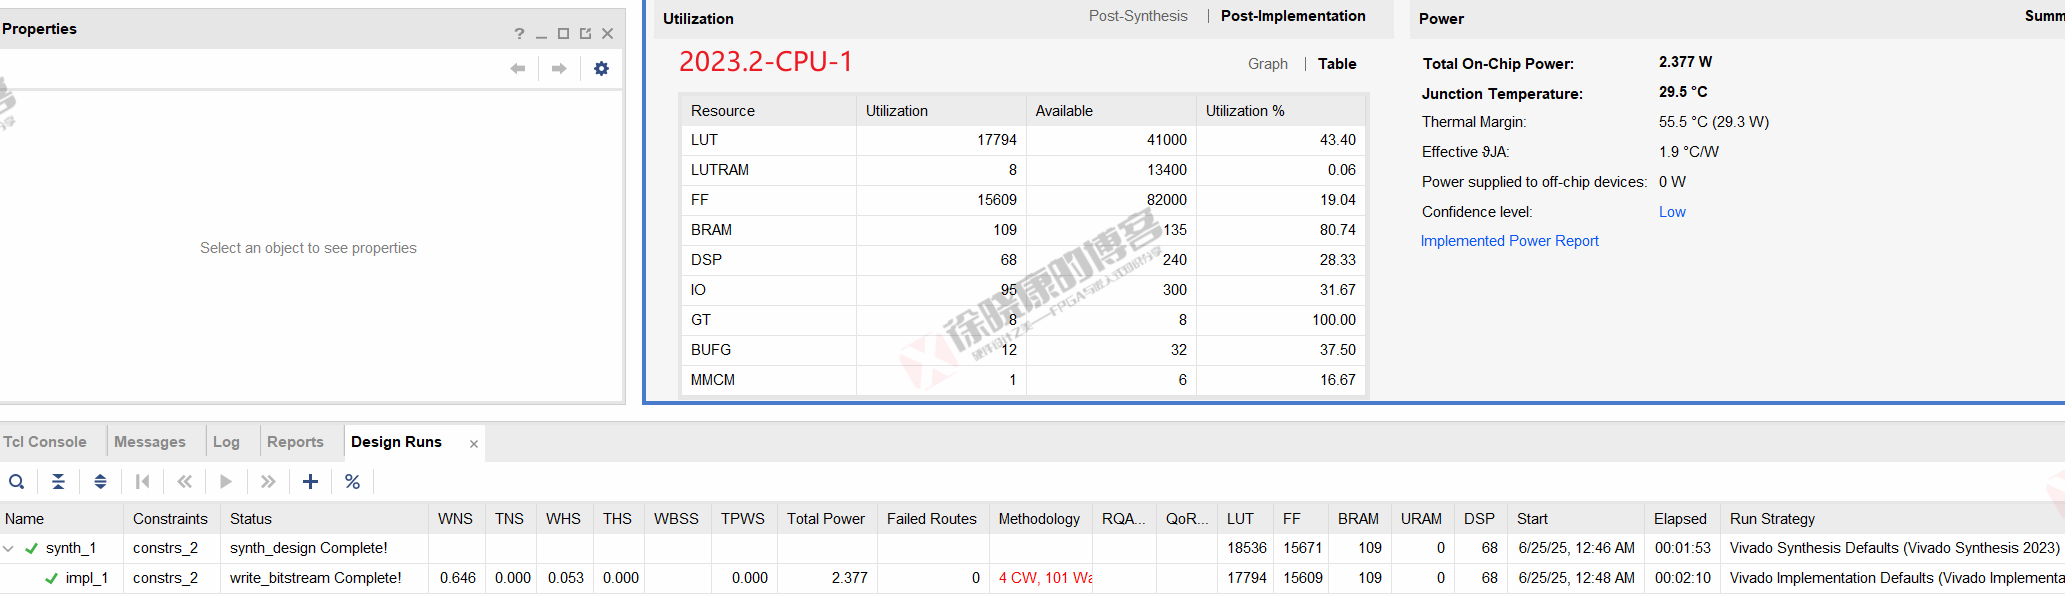This screenshot has height=597, width=2065.
Task: Sort by Failed Routes column header
Action: [x=932, y=519]
